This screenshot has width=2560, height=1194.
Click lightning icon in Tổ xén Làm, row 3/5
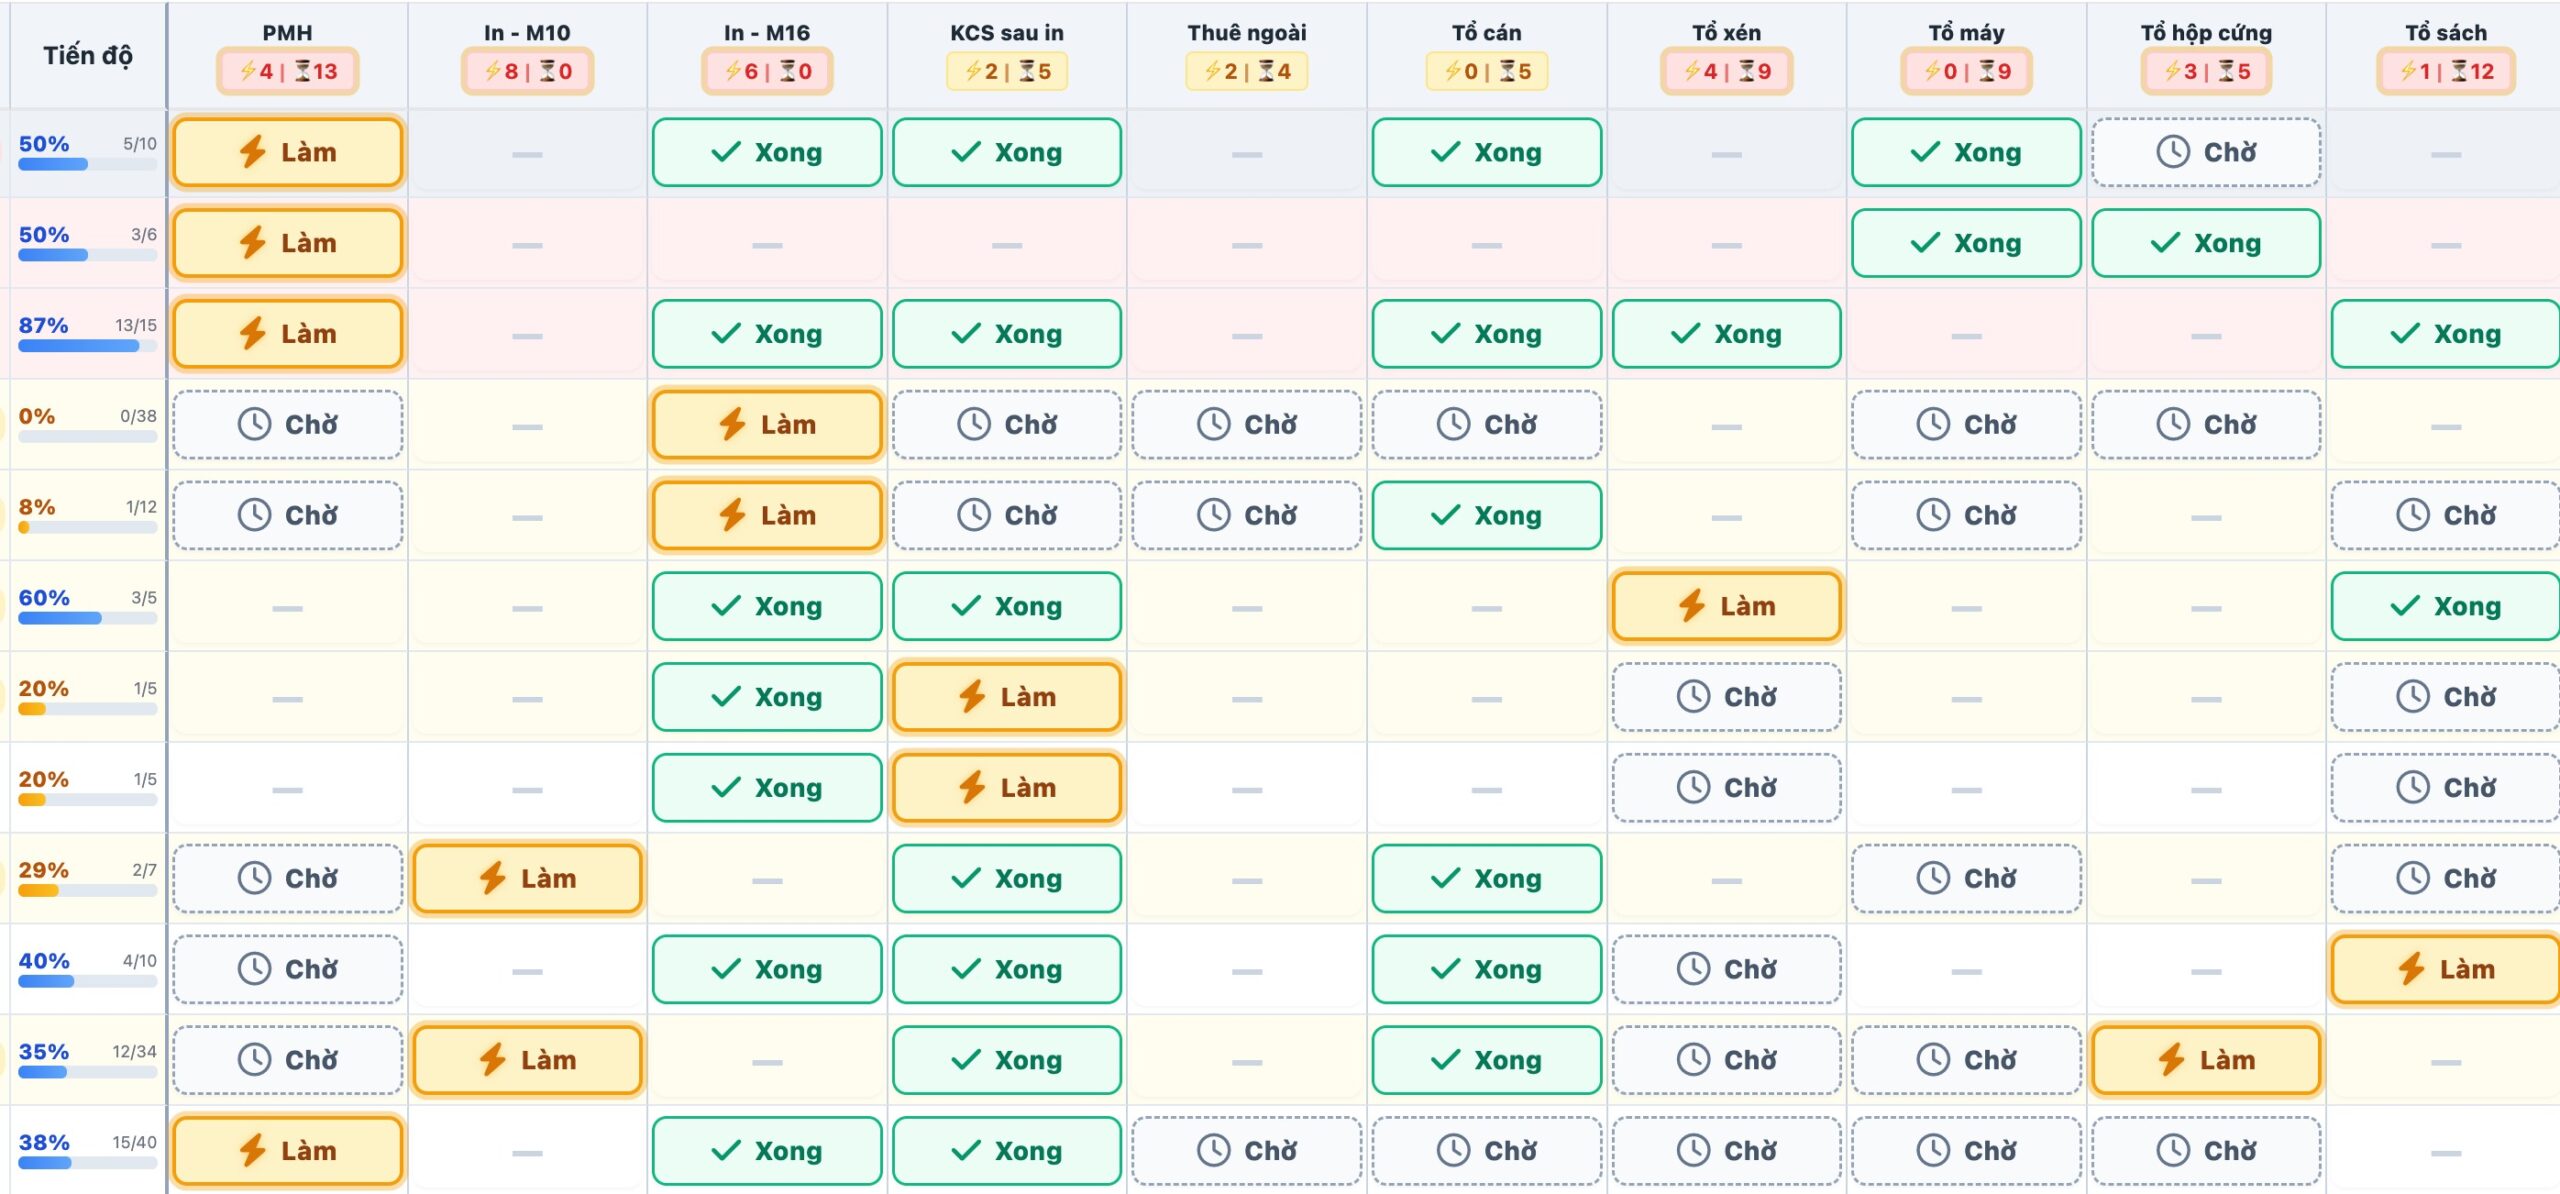(1692, 606)
